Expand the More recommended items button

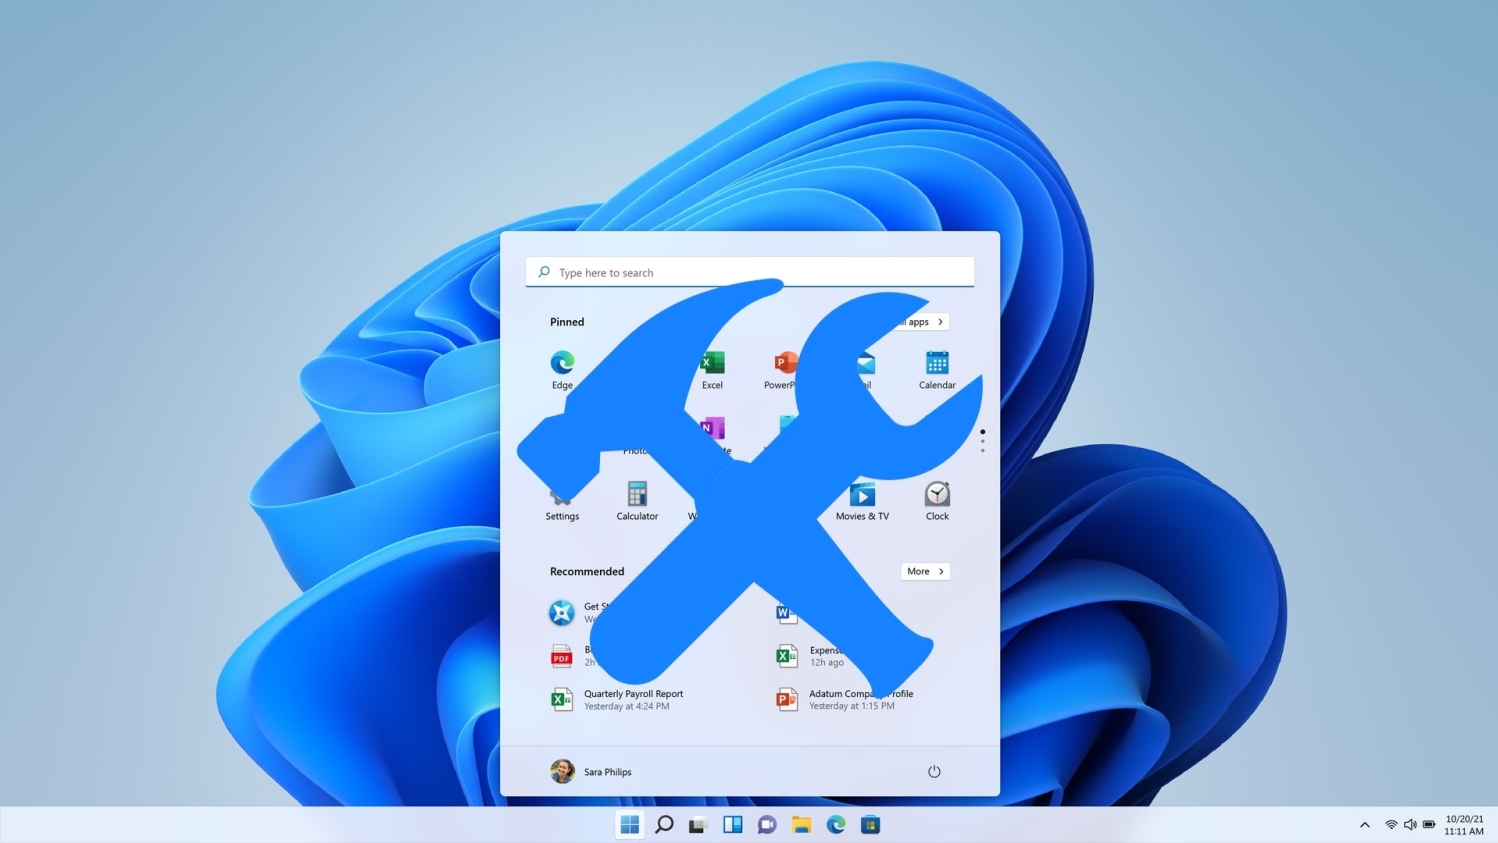925,572
